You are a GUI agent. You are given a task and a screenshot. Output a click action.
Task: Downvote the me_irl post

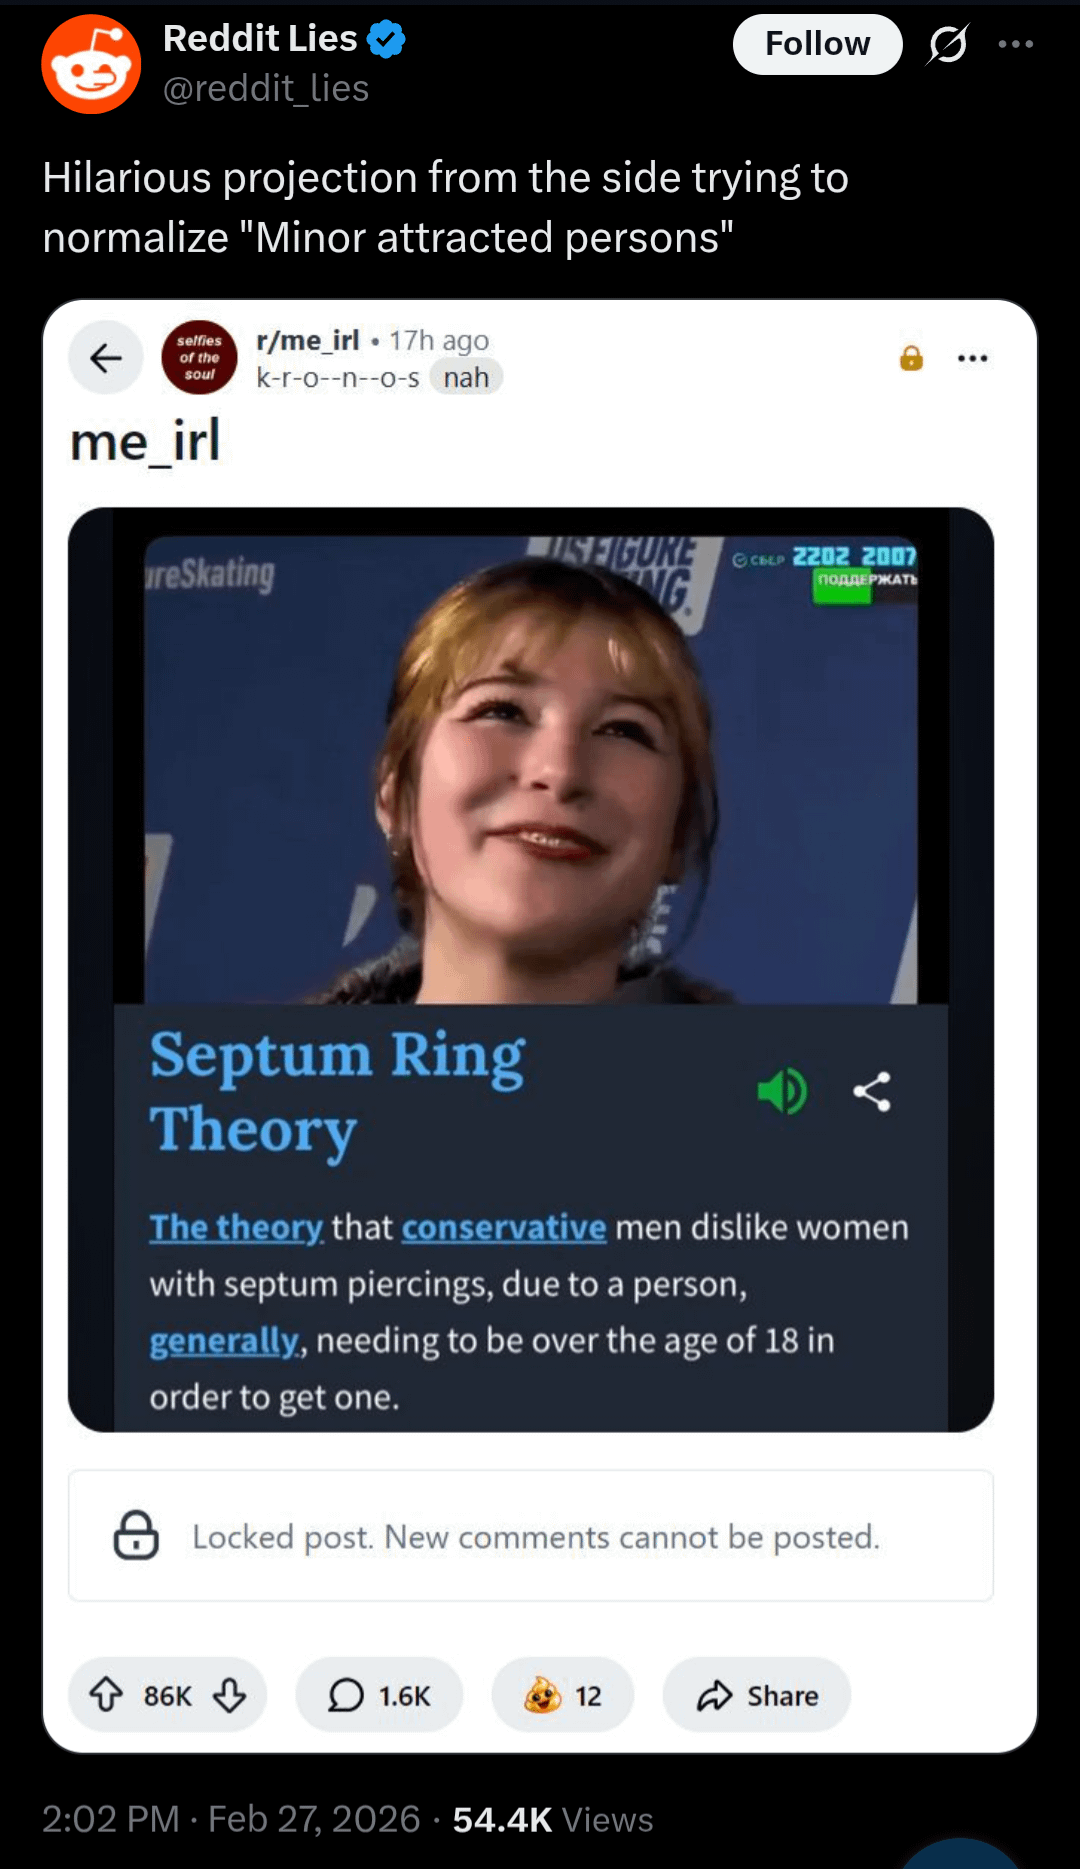(230, 1695)
